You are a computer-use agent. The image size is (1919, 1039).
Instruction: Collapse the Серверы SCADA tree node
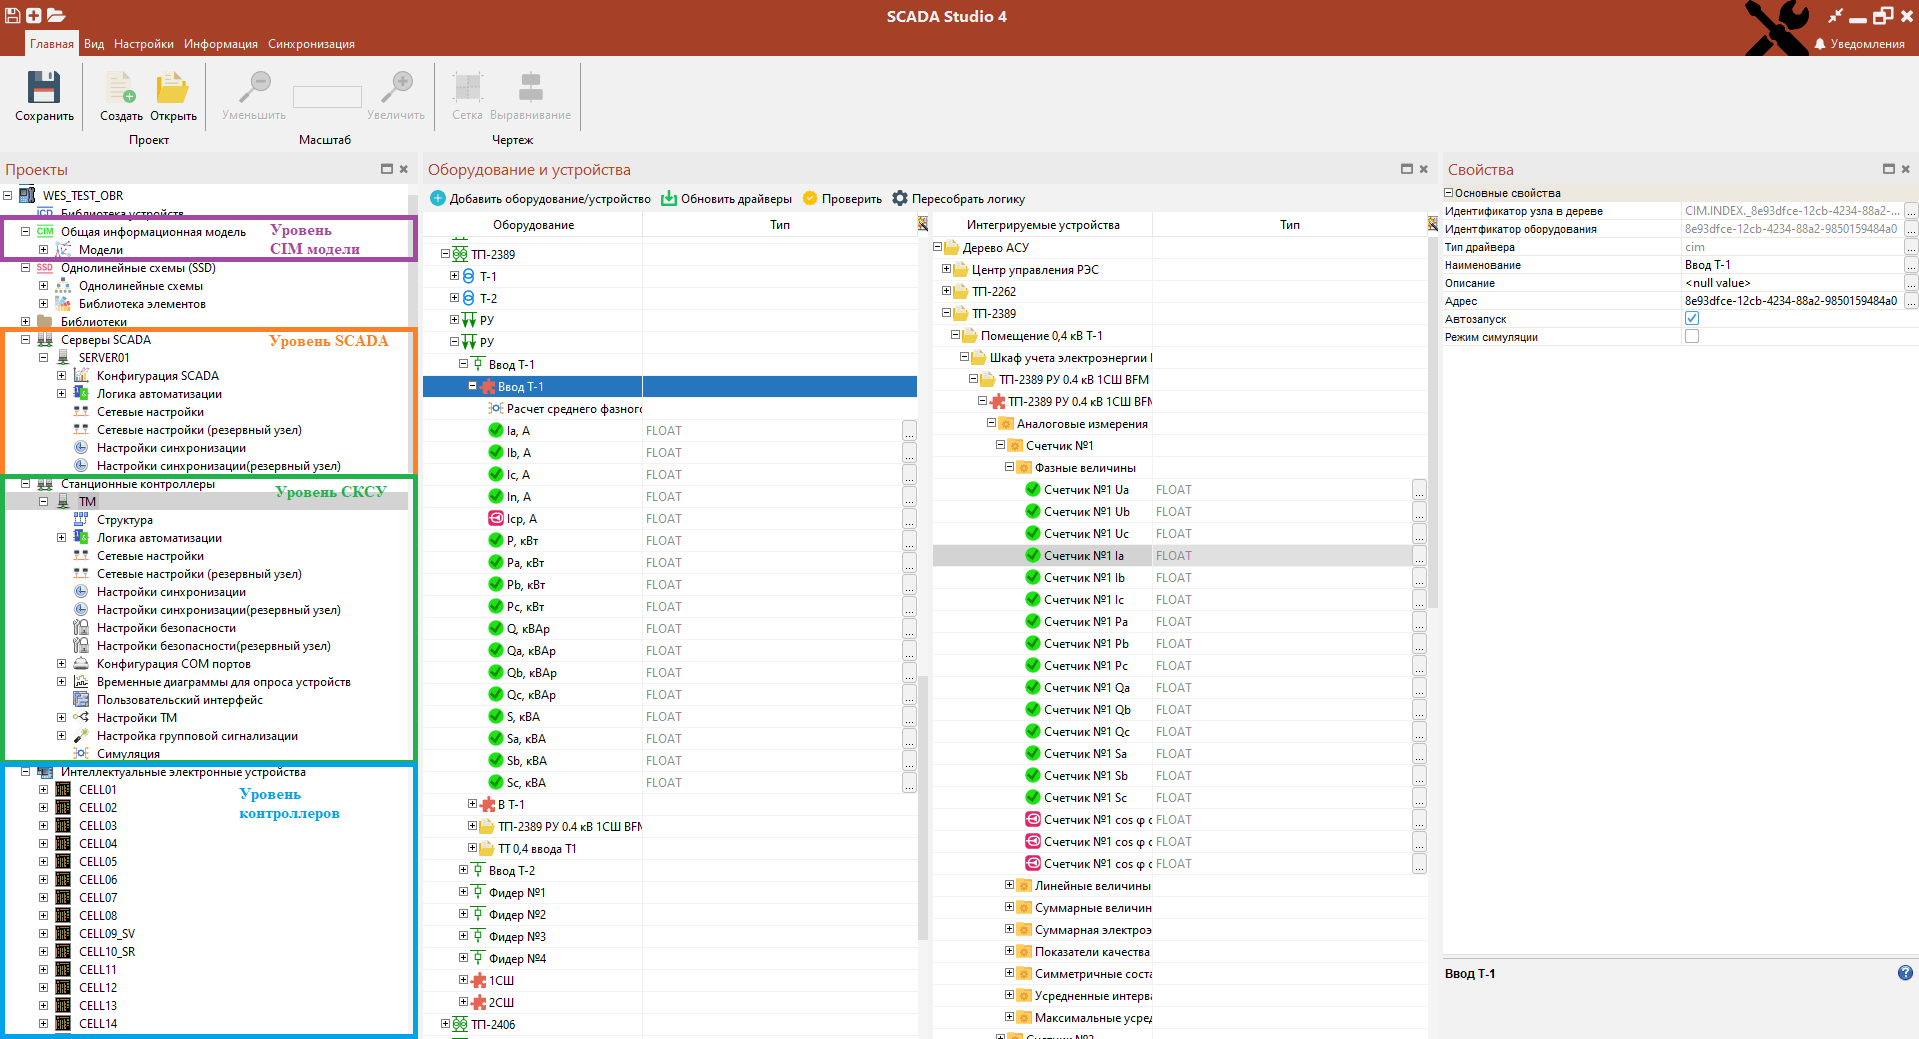tap(25, 339)
